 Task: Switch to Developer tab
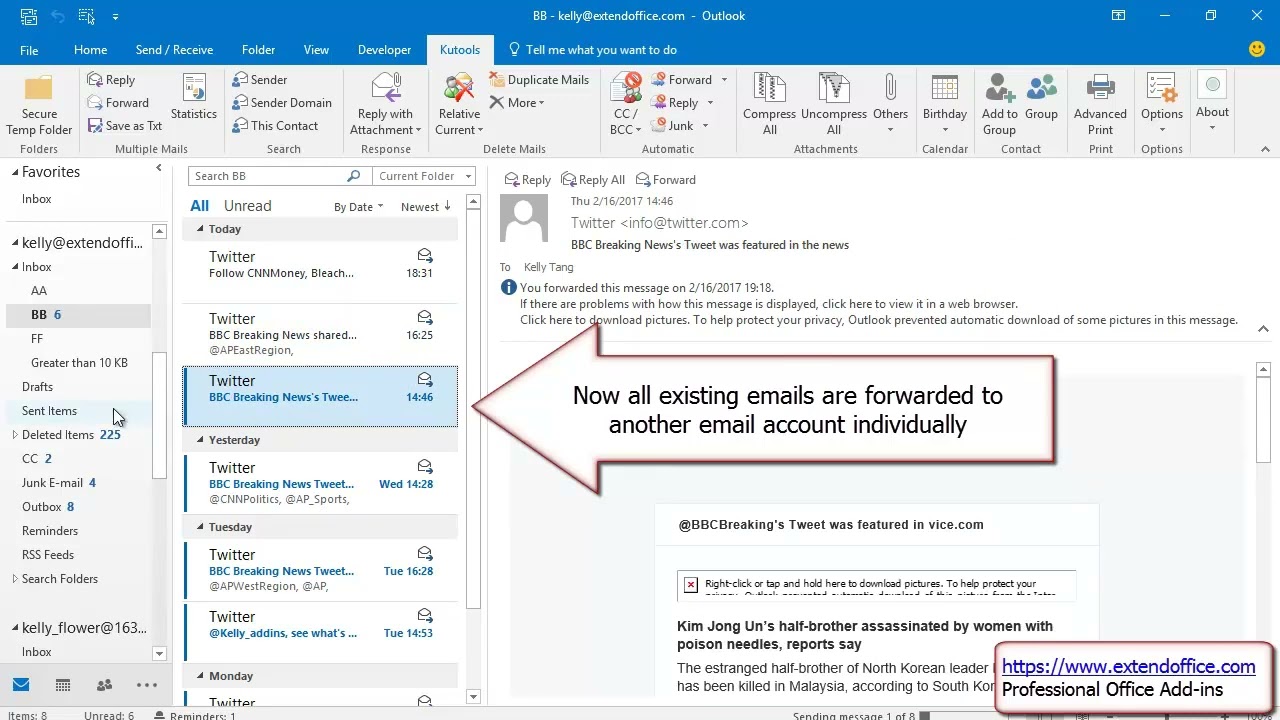point(384,50)
